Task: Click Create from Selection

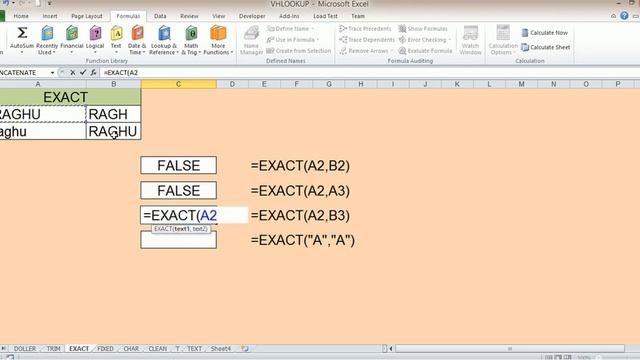Action: 299,51
